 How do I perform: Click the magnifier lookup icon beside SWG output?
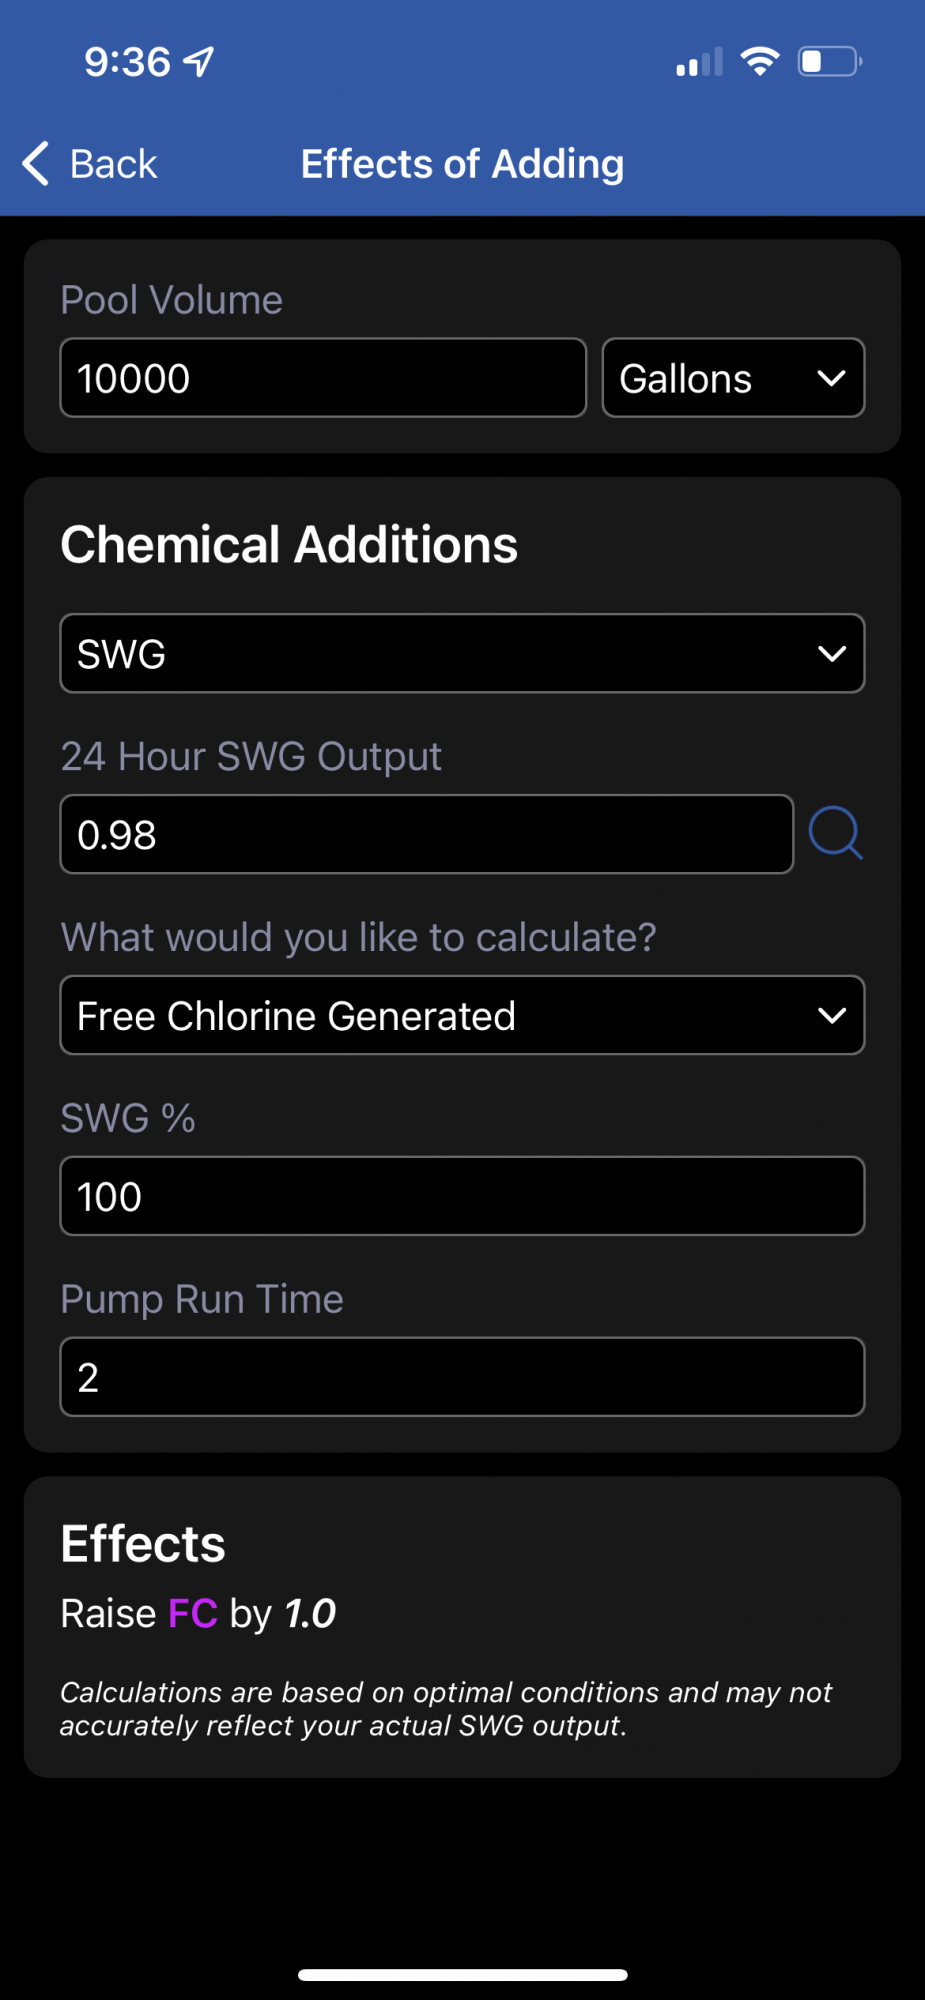point(836,834)
